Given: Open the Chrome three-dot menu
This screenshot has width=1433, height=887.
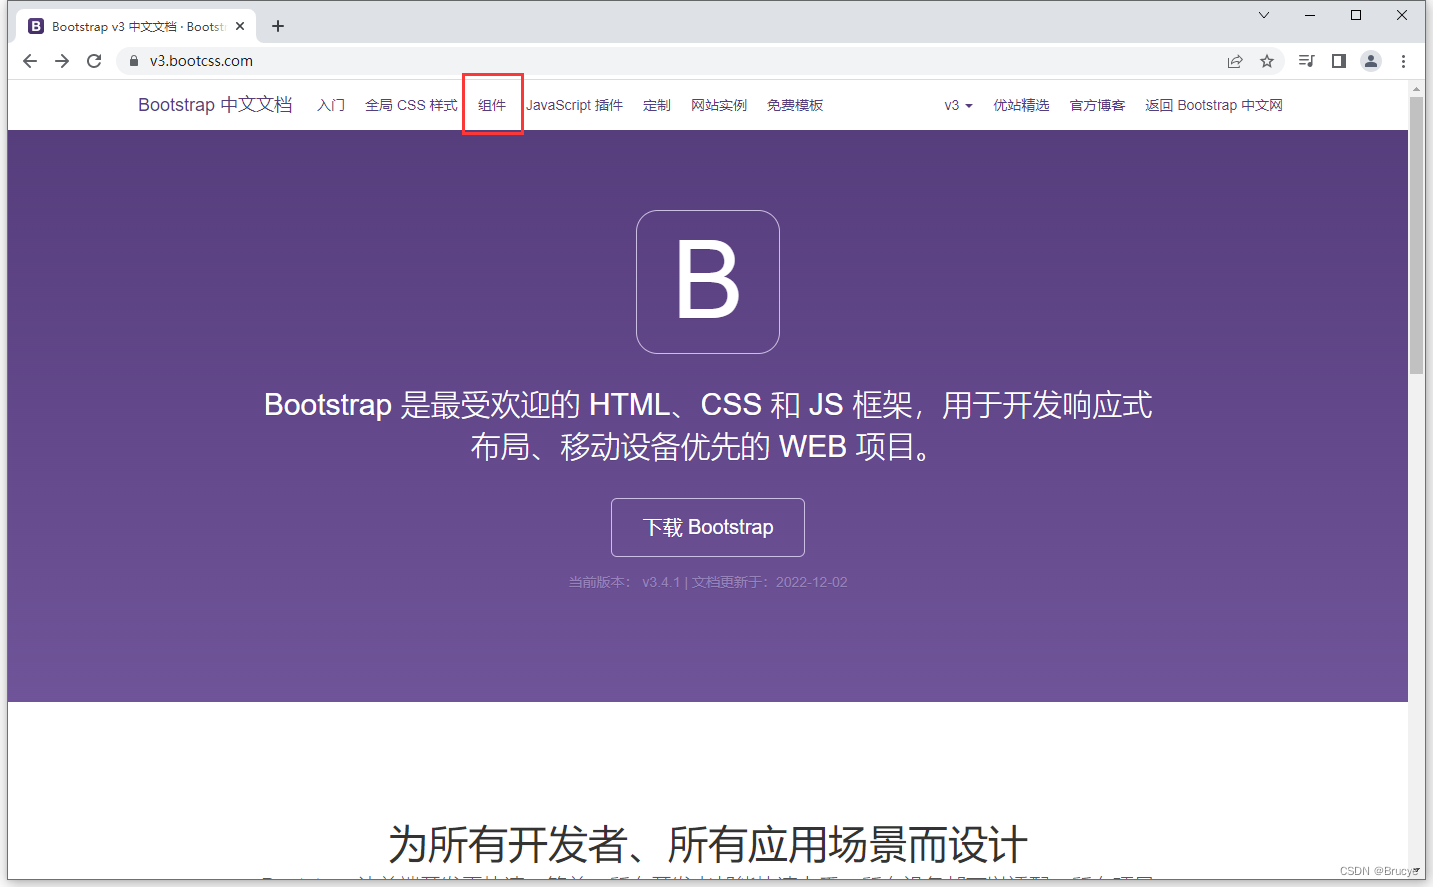Looking at the screenshot, I should pos(1403,61).
